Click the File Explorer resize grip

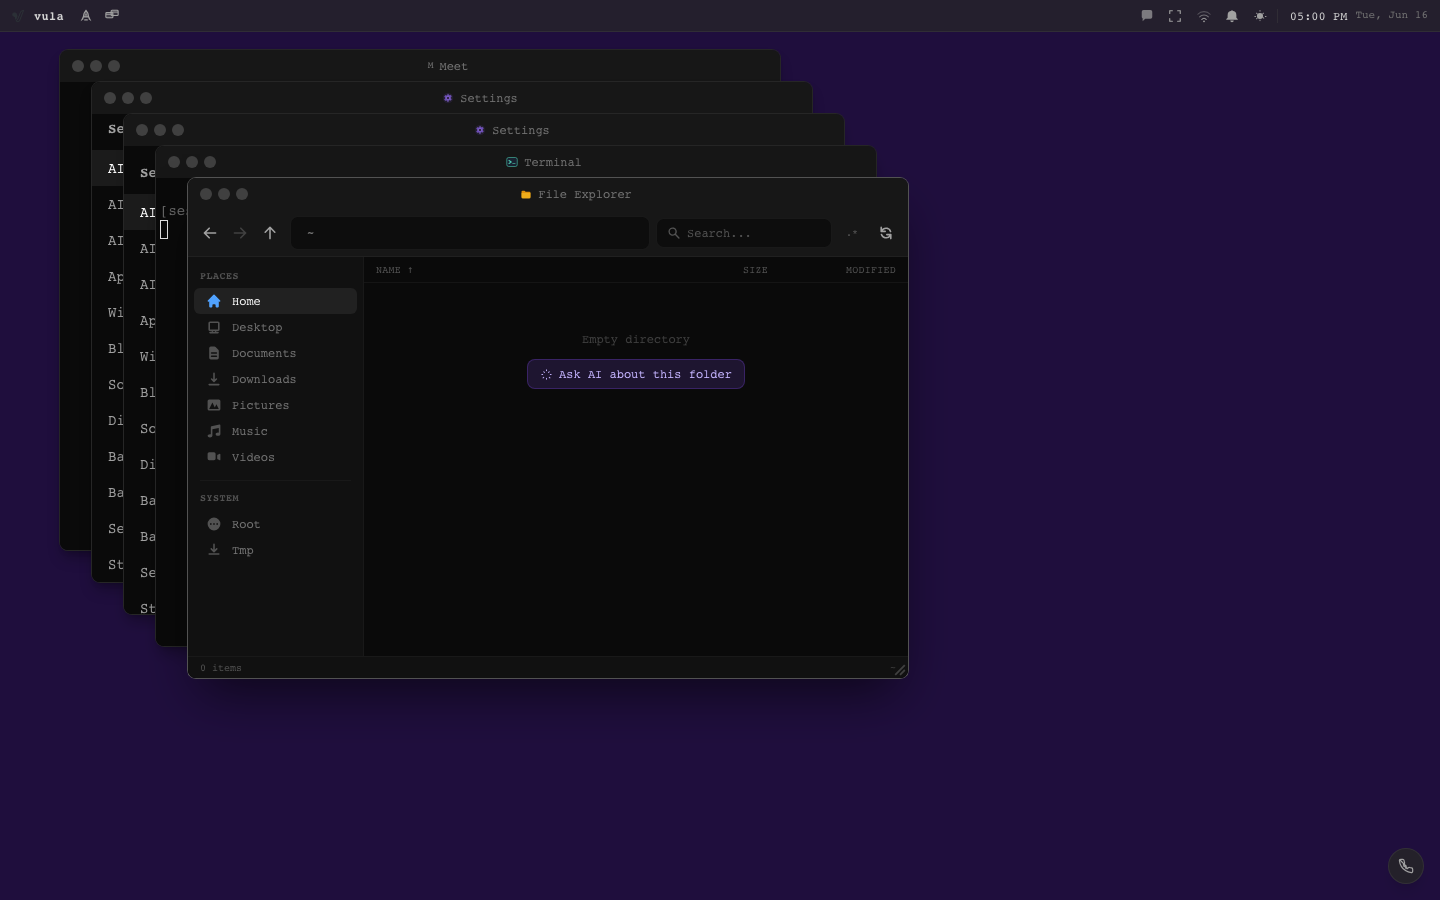point(899,670)
